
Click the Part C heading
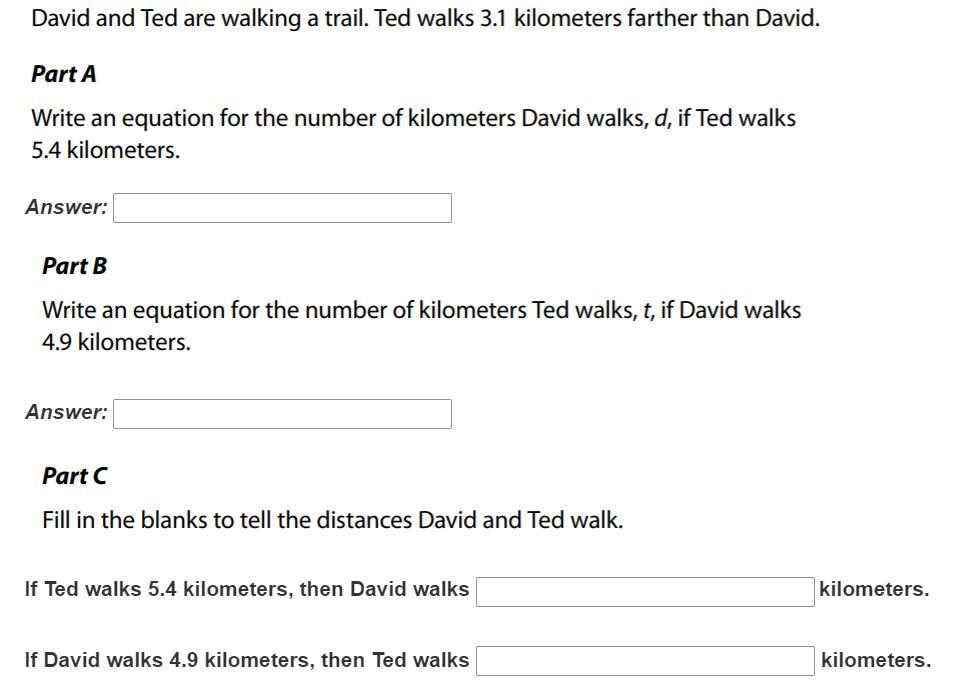point(74,476)
